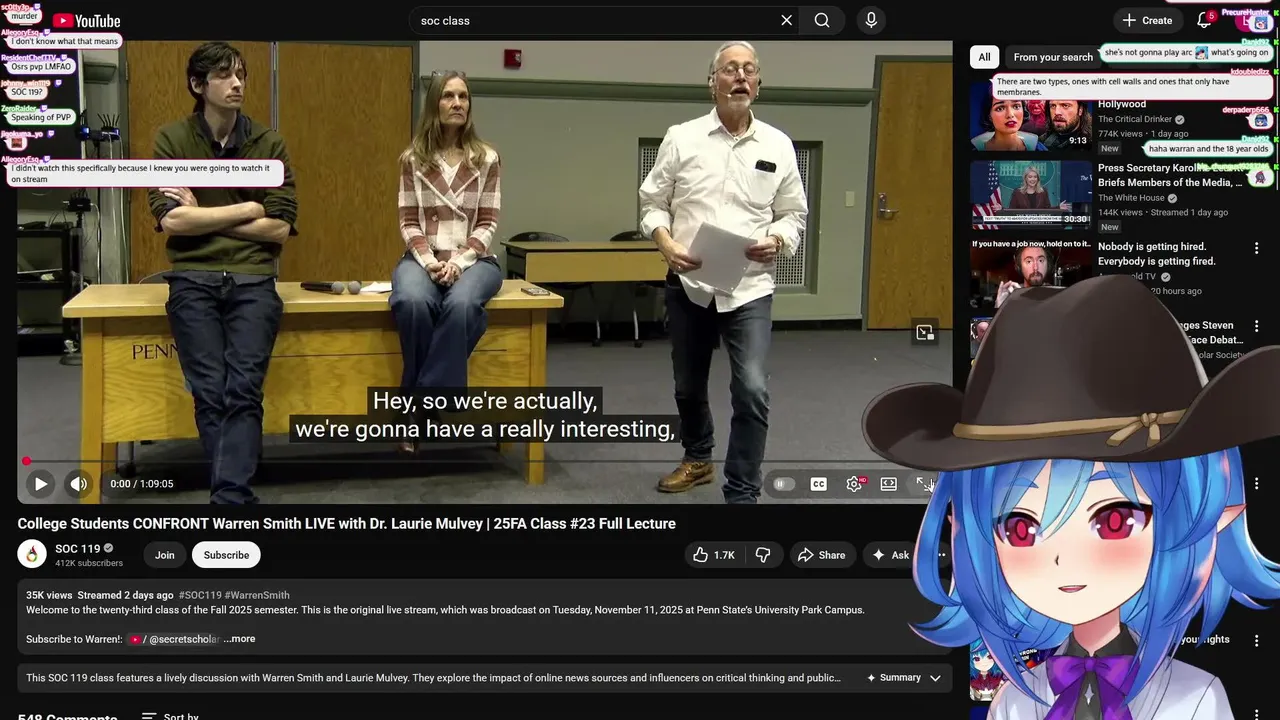
Task: Select the 'From your search' chip
Action: pyautogui.click(x=1053, y=57)
